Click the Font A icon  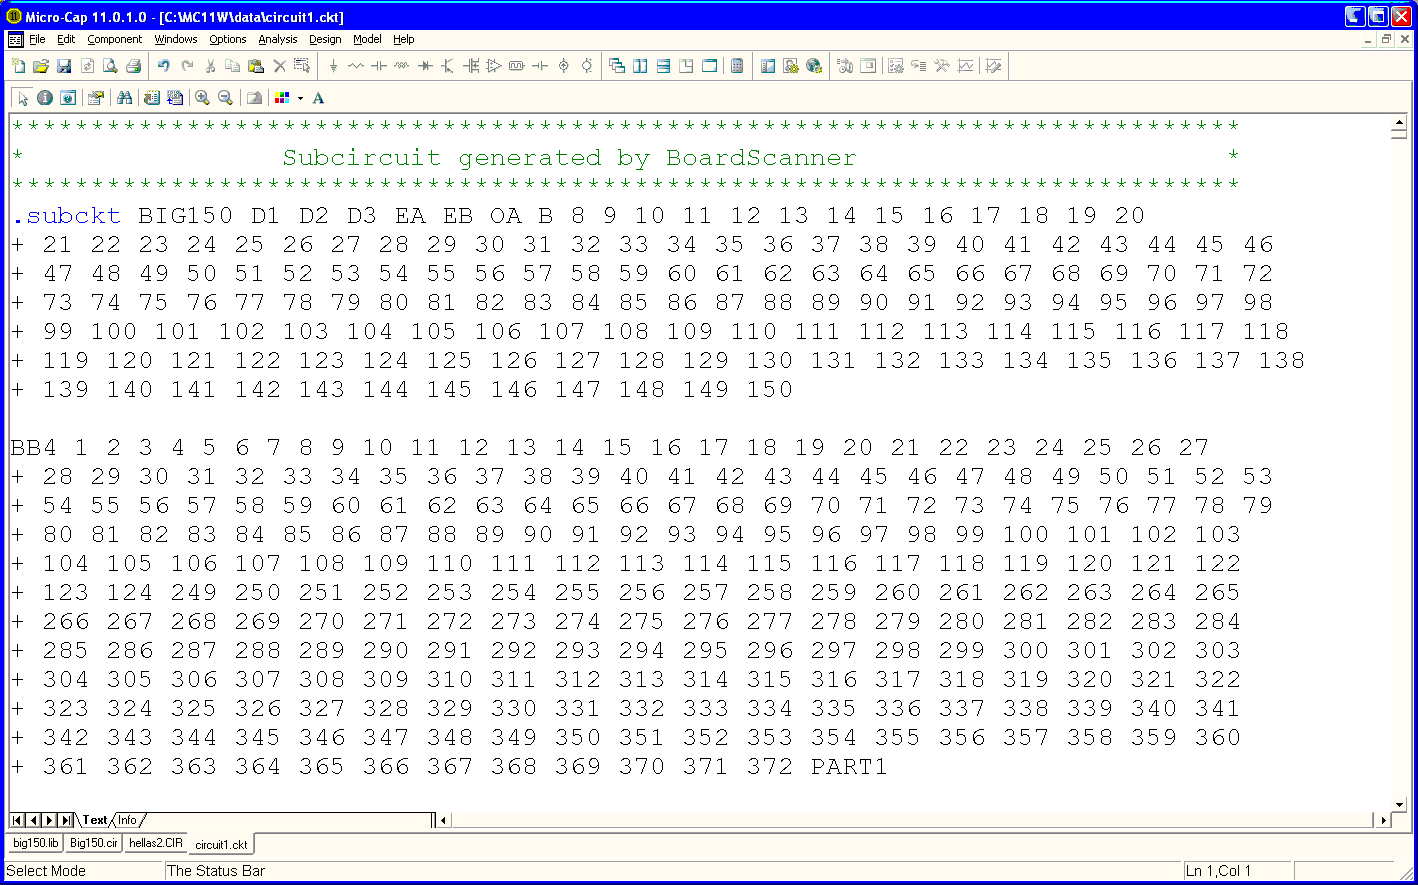pyautogui.click(x=318, y=98)
